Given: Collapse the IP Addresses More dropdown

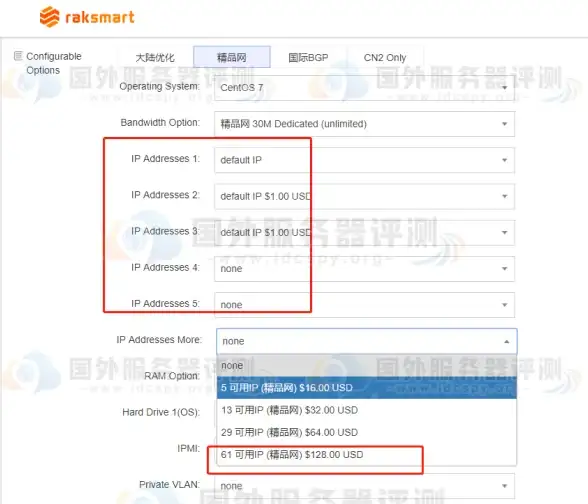Looking at the screenshot, I should point(367,341).
